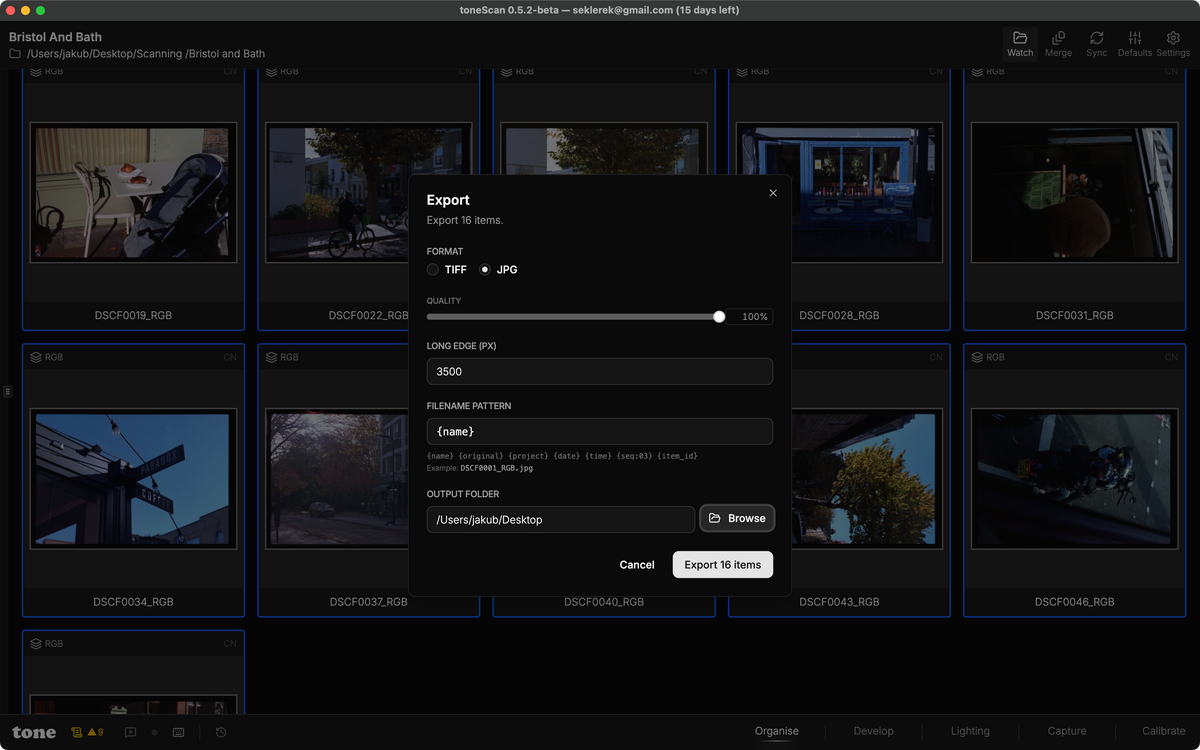
Task: Select the DSCF0037_RGB thumbnail
Action: [x=336, y=479]
